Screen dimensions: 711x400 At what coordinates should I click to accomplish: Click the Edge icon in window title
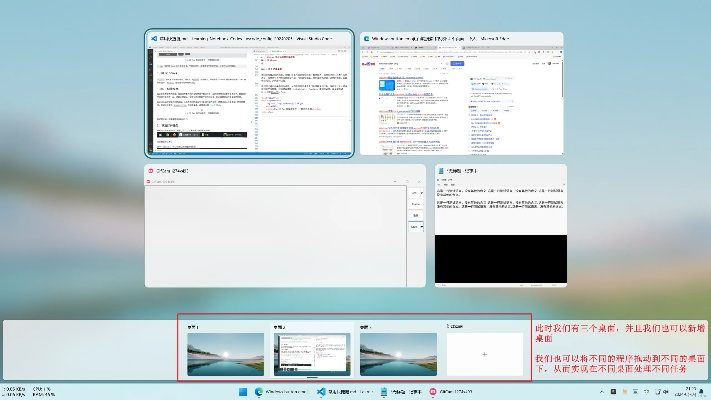click(x=367, y=39)
